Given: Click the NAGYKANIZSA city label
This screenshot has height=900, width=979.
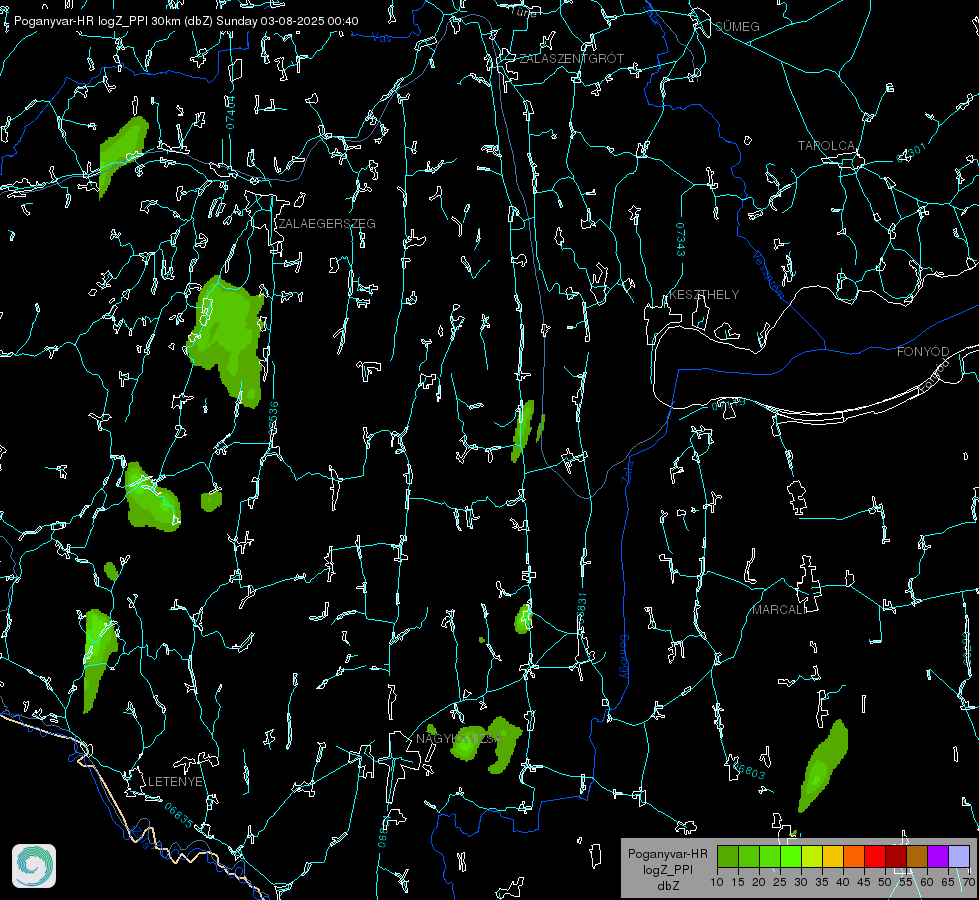Looking at the screenshot, I should (x=459, y=739).
